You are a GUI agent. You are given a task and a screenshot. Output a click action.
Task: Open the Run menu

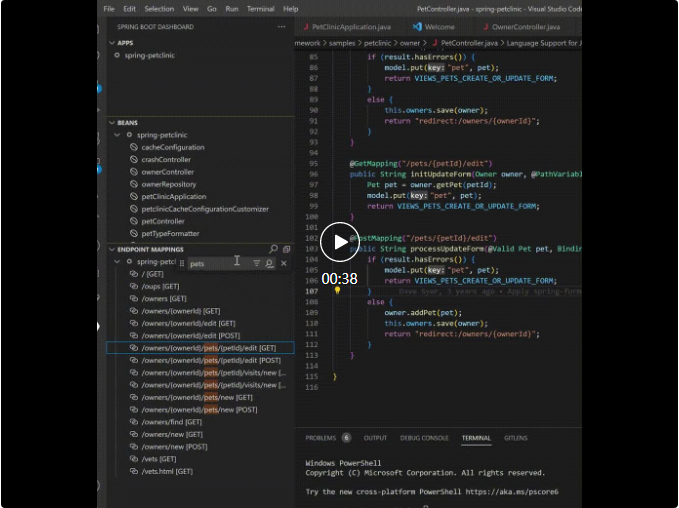point(232,9)
